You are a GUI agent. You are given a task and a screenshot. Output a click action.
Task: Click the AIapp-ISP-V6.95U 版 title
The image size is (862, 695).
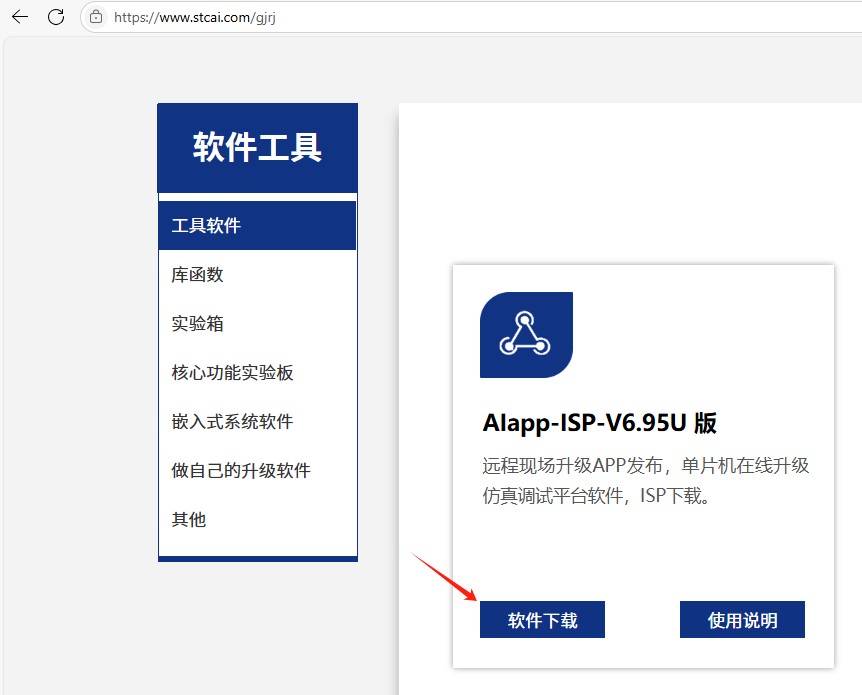point(599,423)
